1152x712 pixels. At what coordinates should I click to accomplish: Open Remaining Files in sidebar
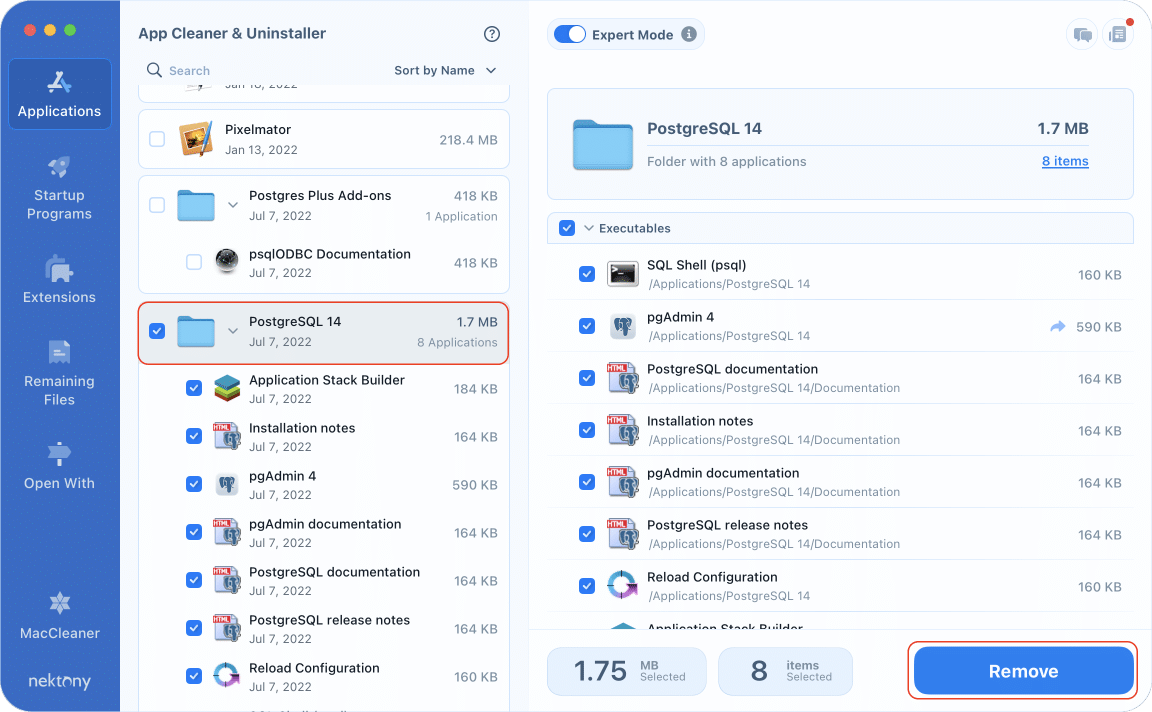60,373
